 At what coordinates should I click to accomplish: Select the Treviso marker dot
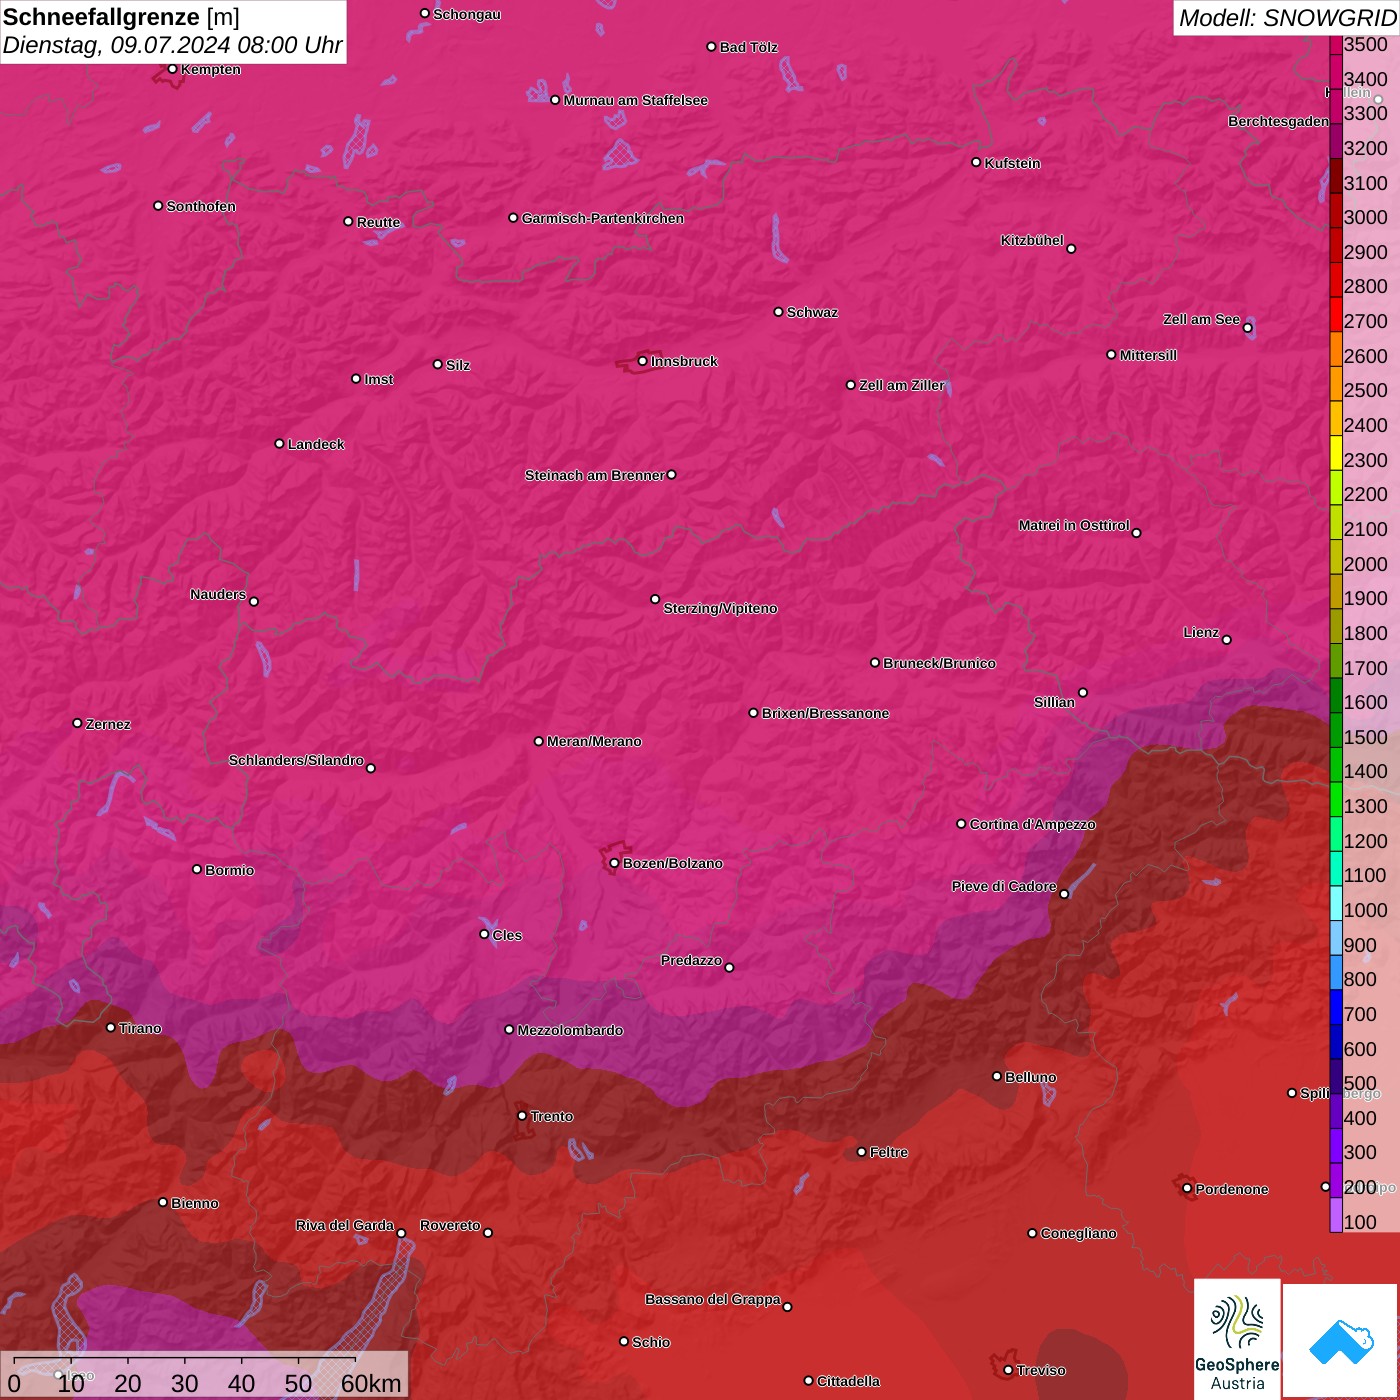tap(1008, 1370)
